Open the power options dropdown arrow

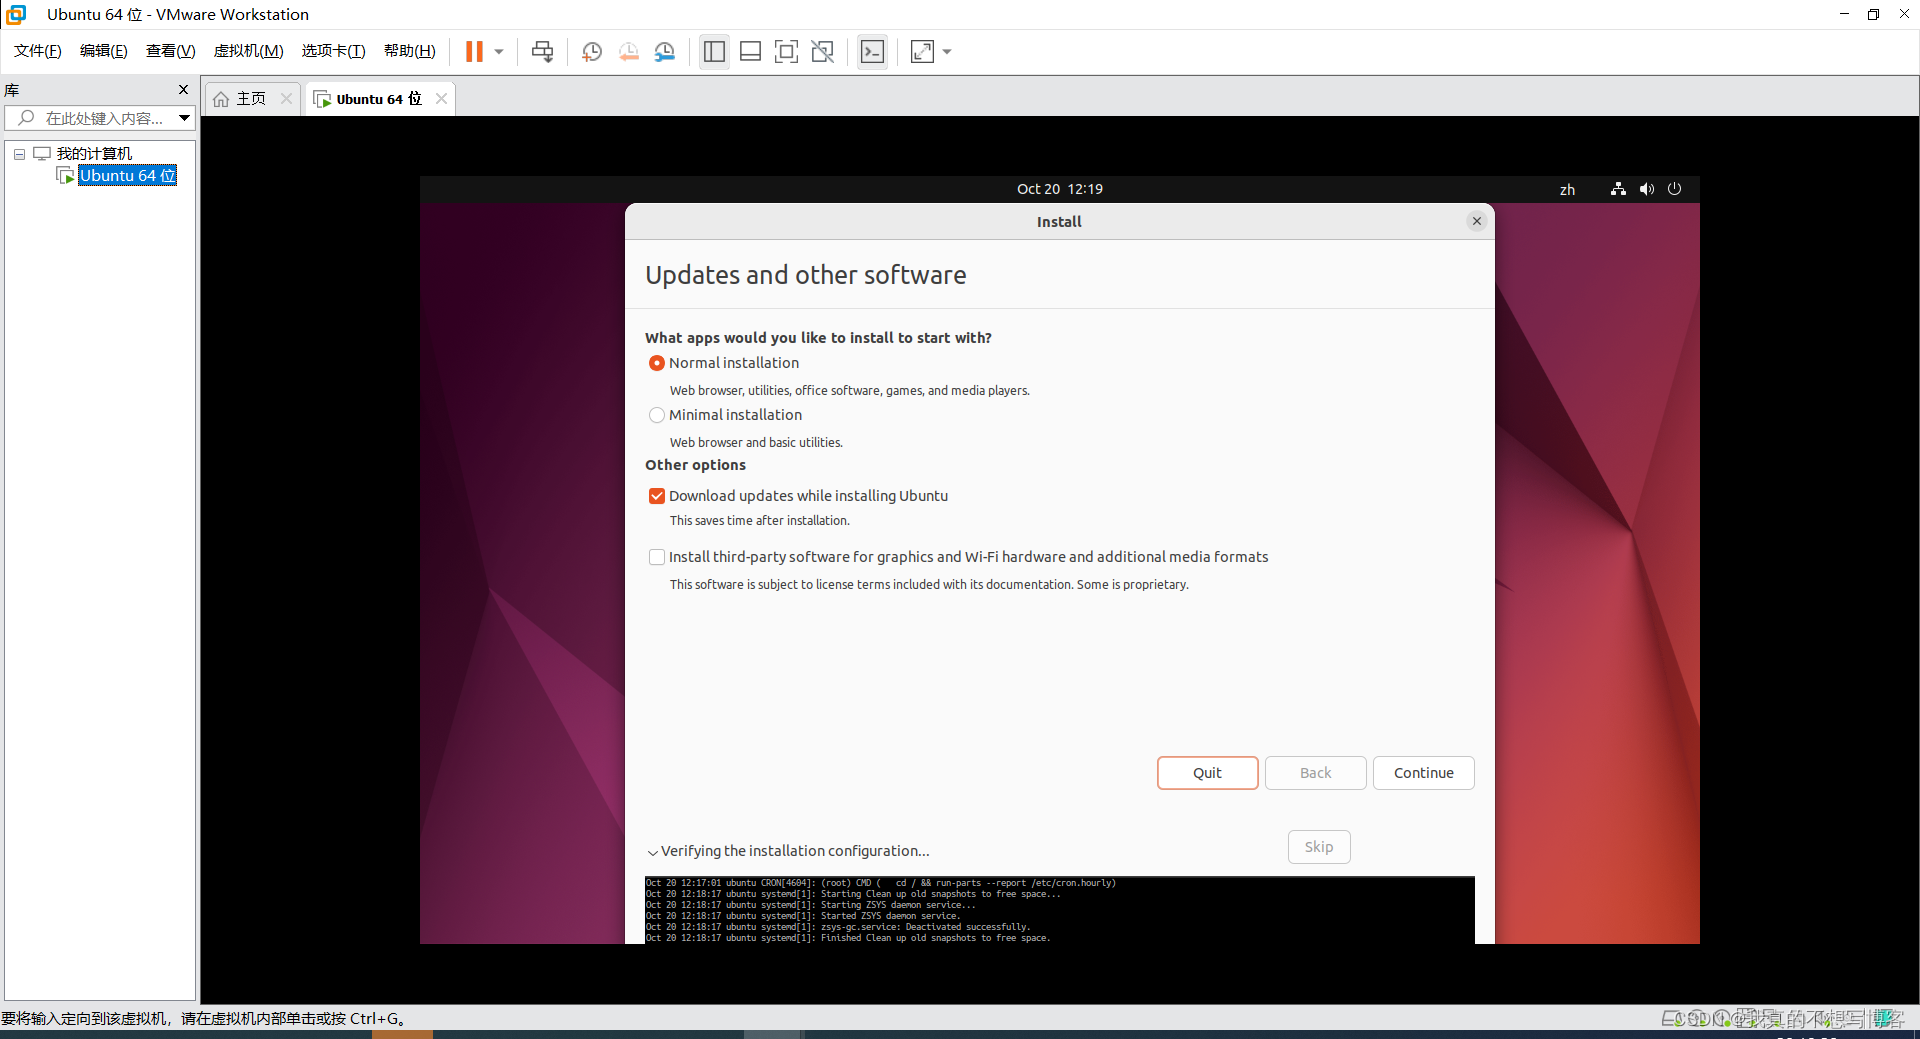coord(499,52)
